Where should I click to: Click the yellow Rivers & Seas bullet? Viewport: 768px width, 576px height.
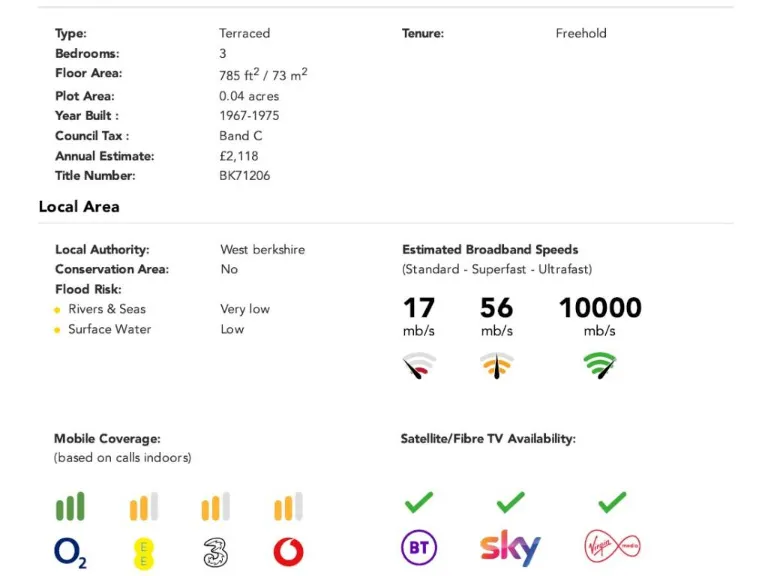57,310
